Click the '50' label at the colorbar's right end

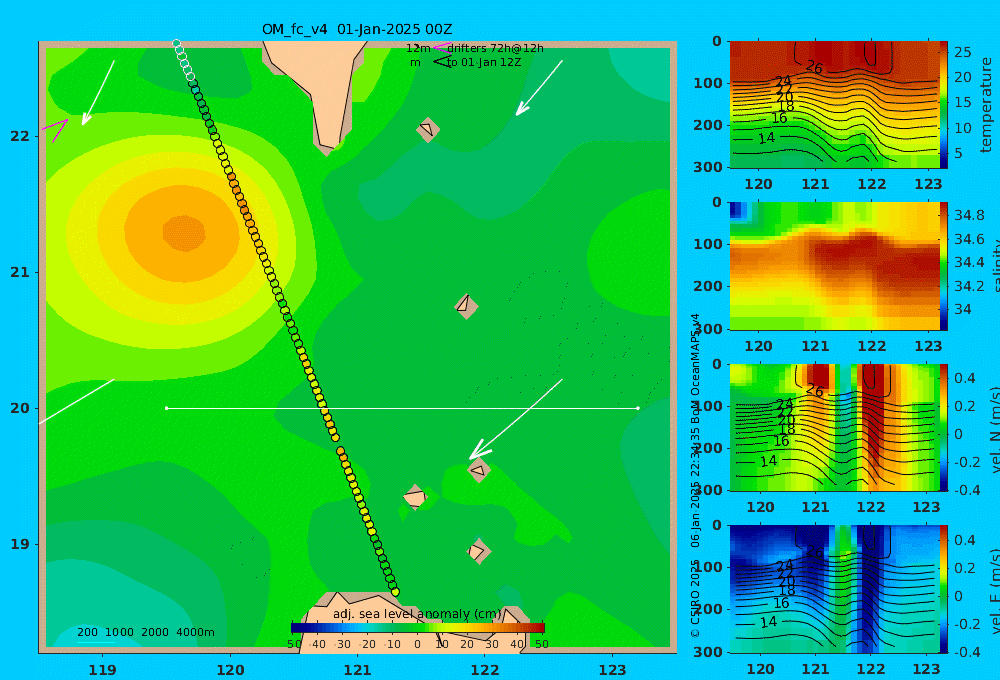(541, 644)
